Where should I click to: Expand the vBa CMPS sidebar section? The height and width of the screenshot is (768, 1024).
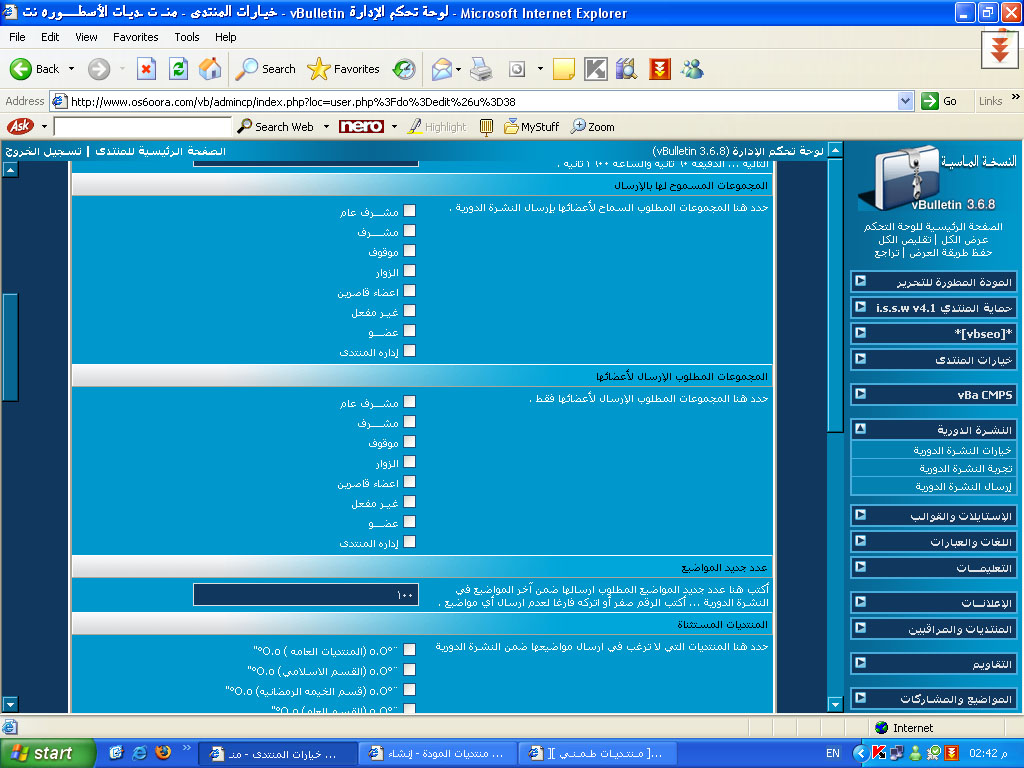[860, 394]
